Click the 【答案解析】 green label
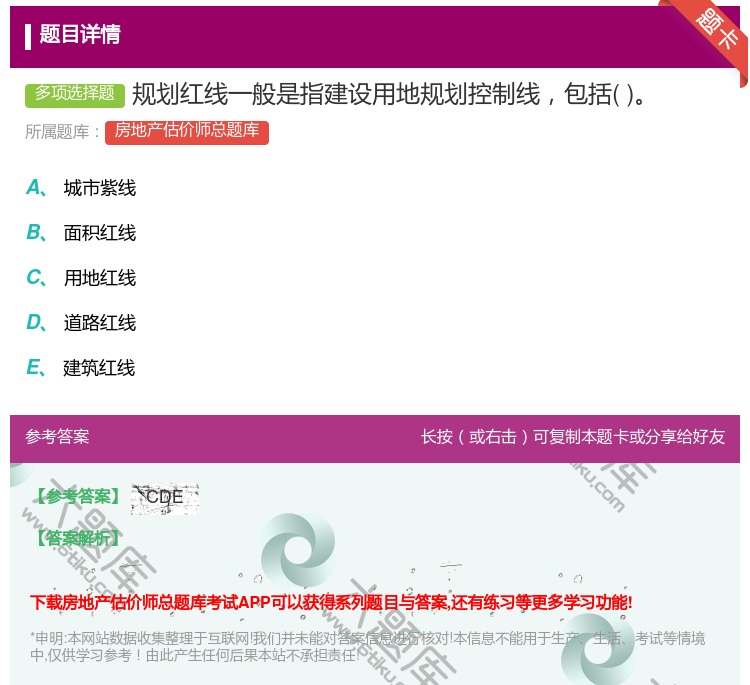 (x=78, y=538)
